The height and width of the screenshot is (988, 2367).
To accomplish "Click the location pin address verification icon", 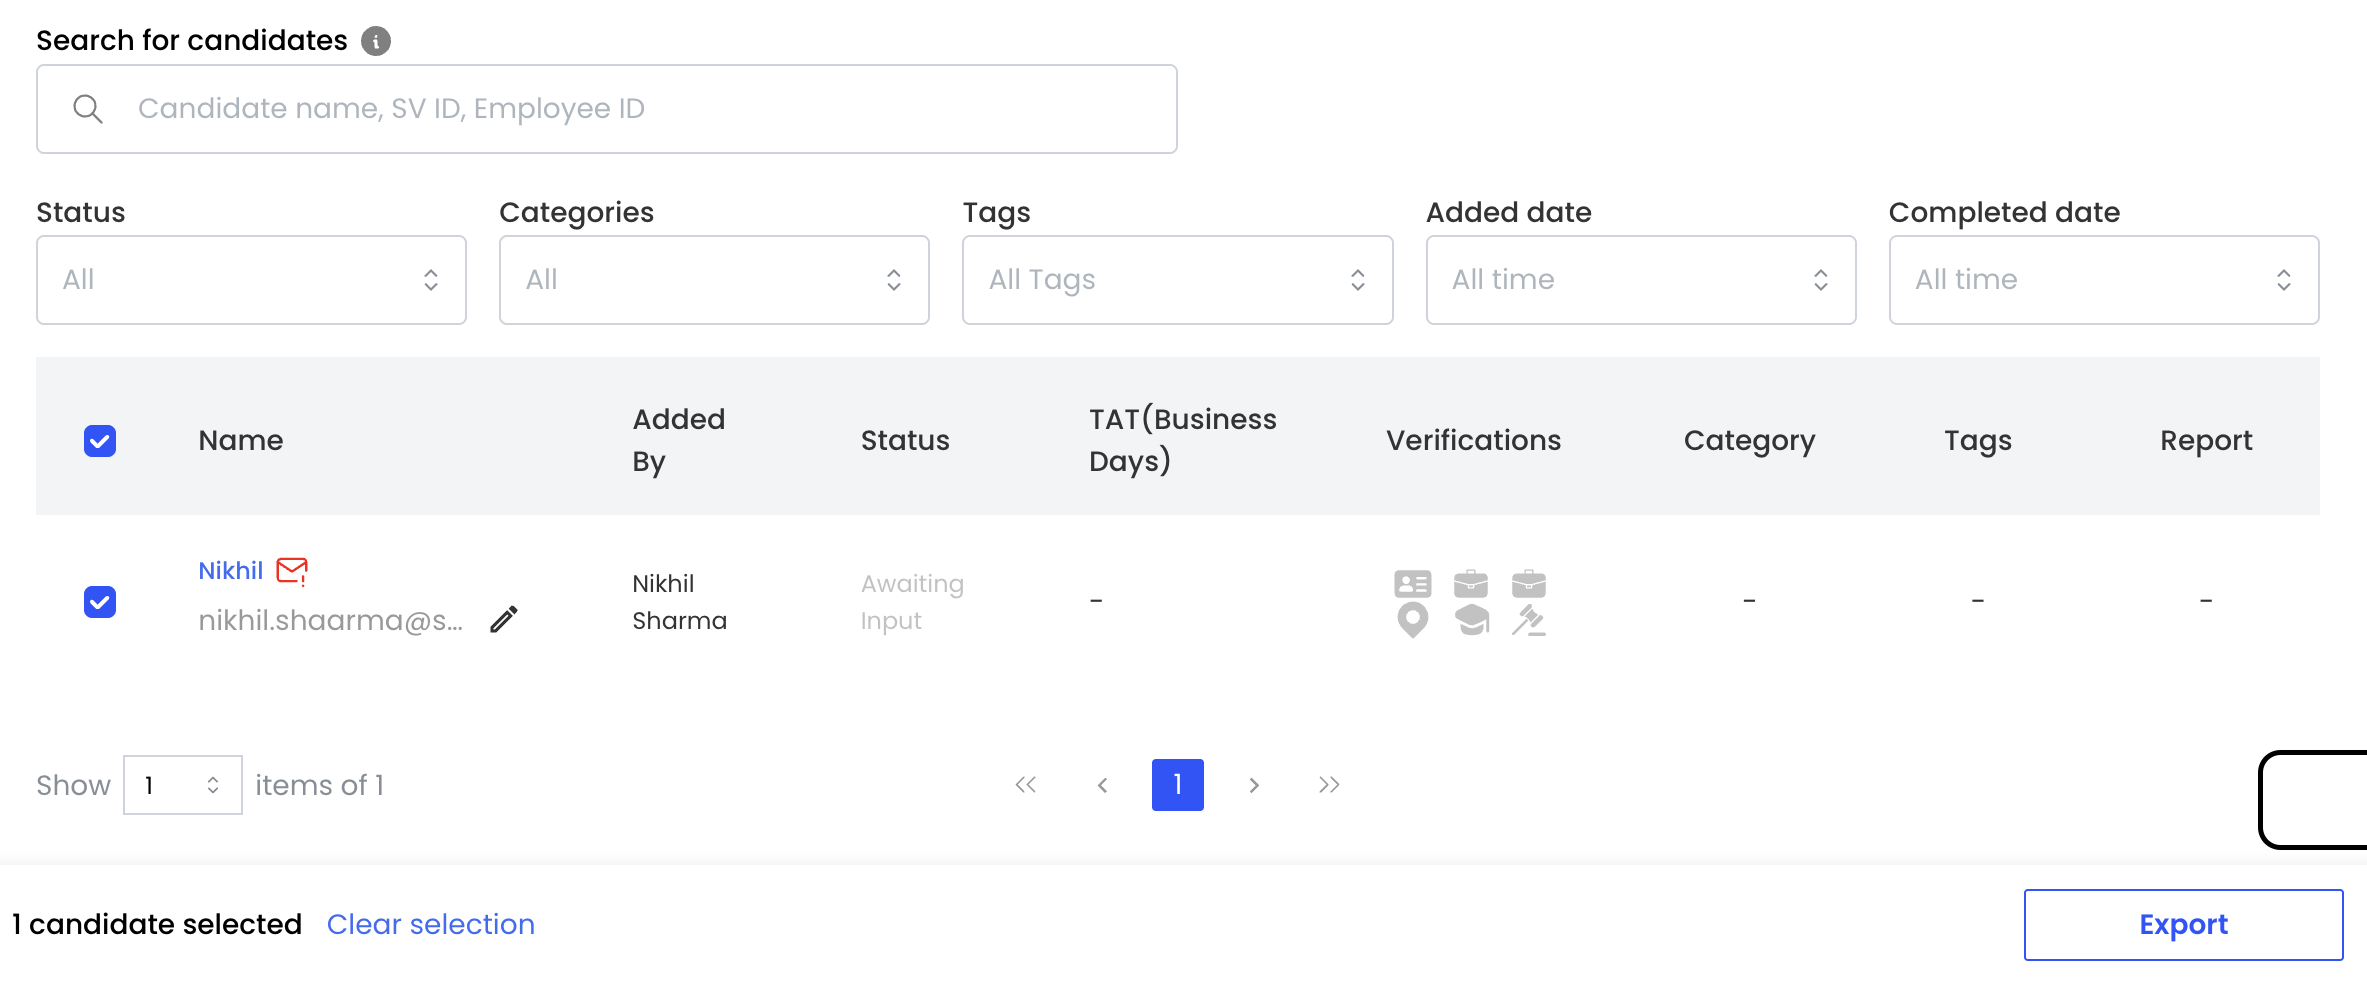I will click(1412, 621).
